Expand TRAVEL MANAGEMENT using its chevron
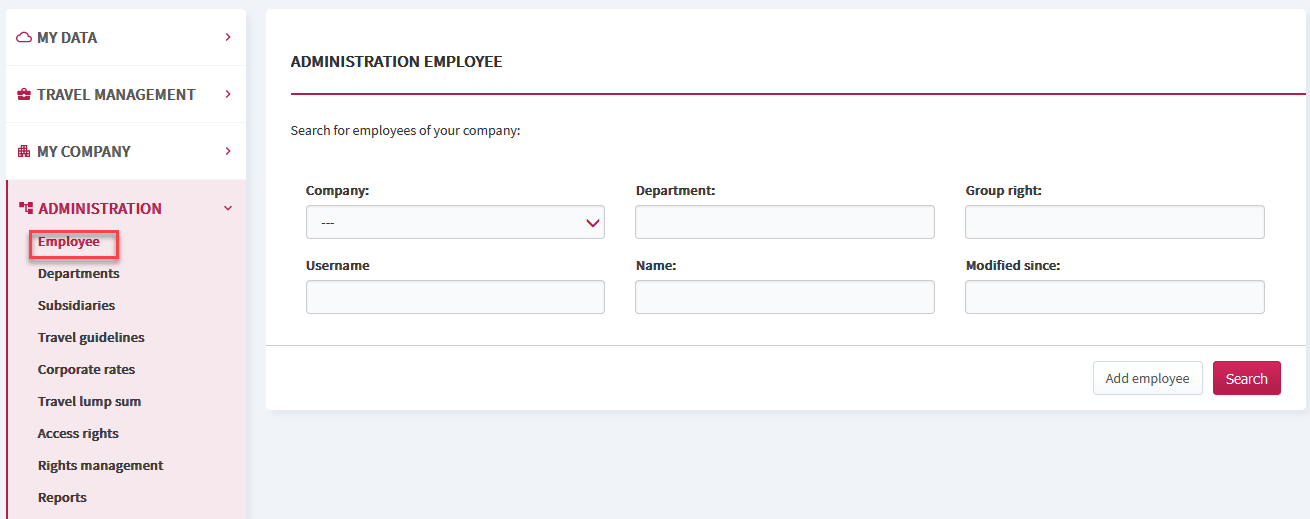Viewport: 1310px width, 519px height. 228,94
